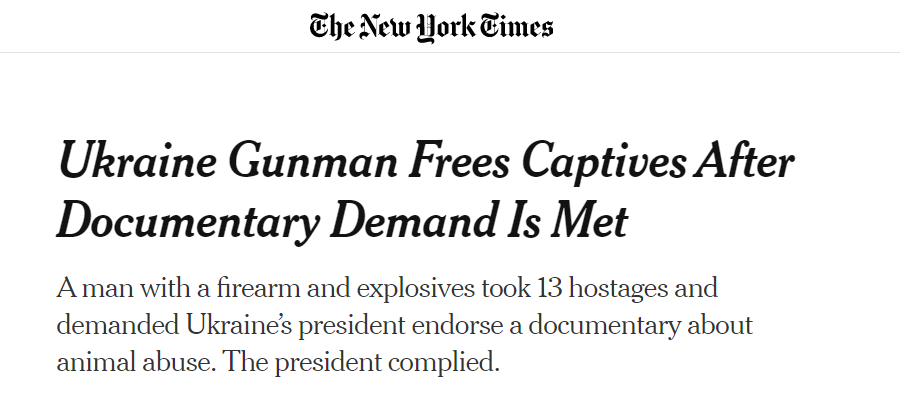Click the sentence "The president complied."
The image size is (900, 397).
(x=361, y=364)
